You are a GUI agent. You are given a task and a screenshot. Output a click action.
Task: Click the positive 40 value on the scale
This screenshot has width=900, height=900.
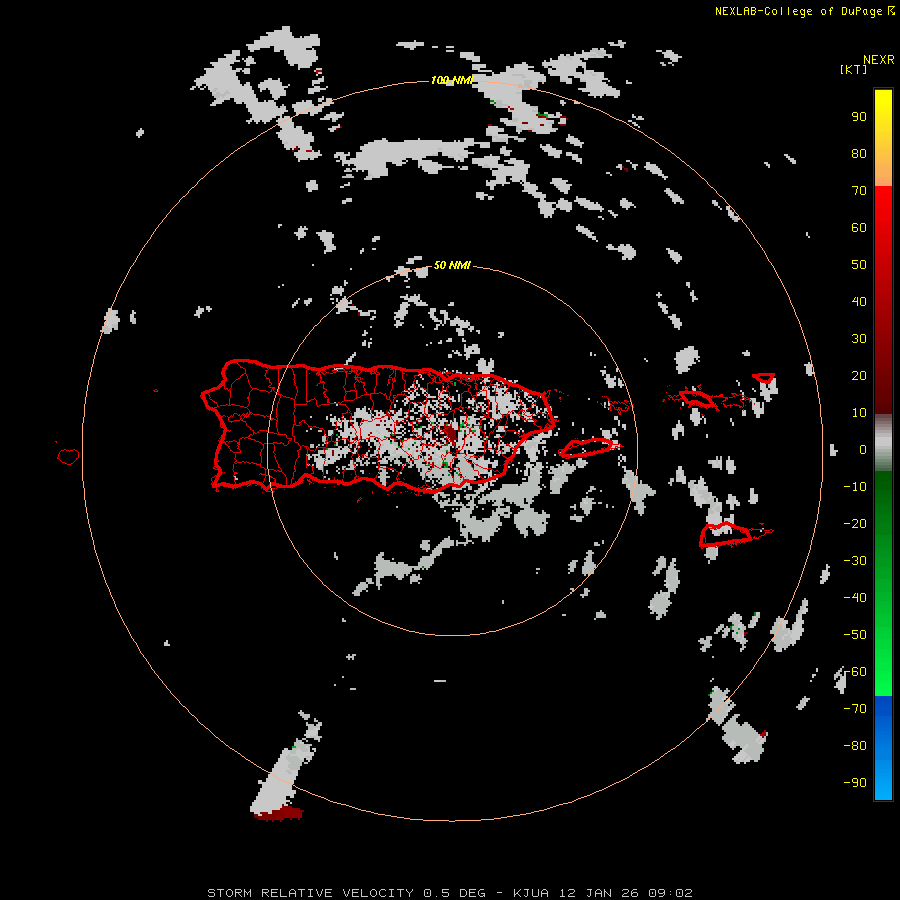click(x=859, y=302)
